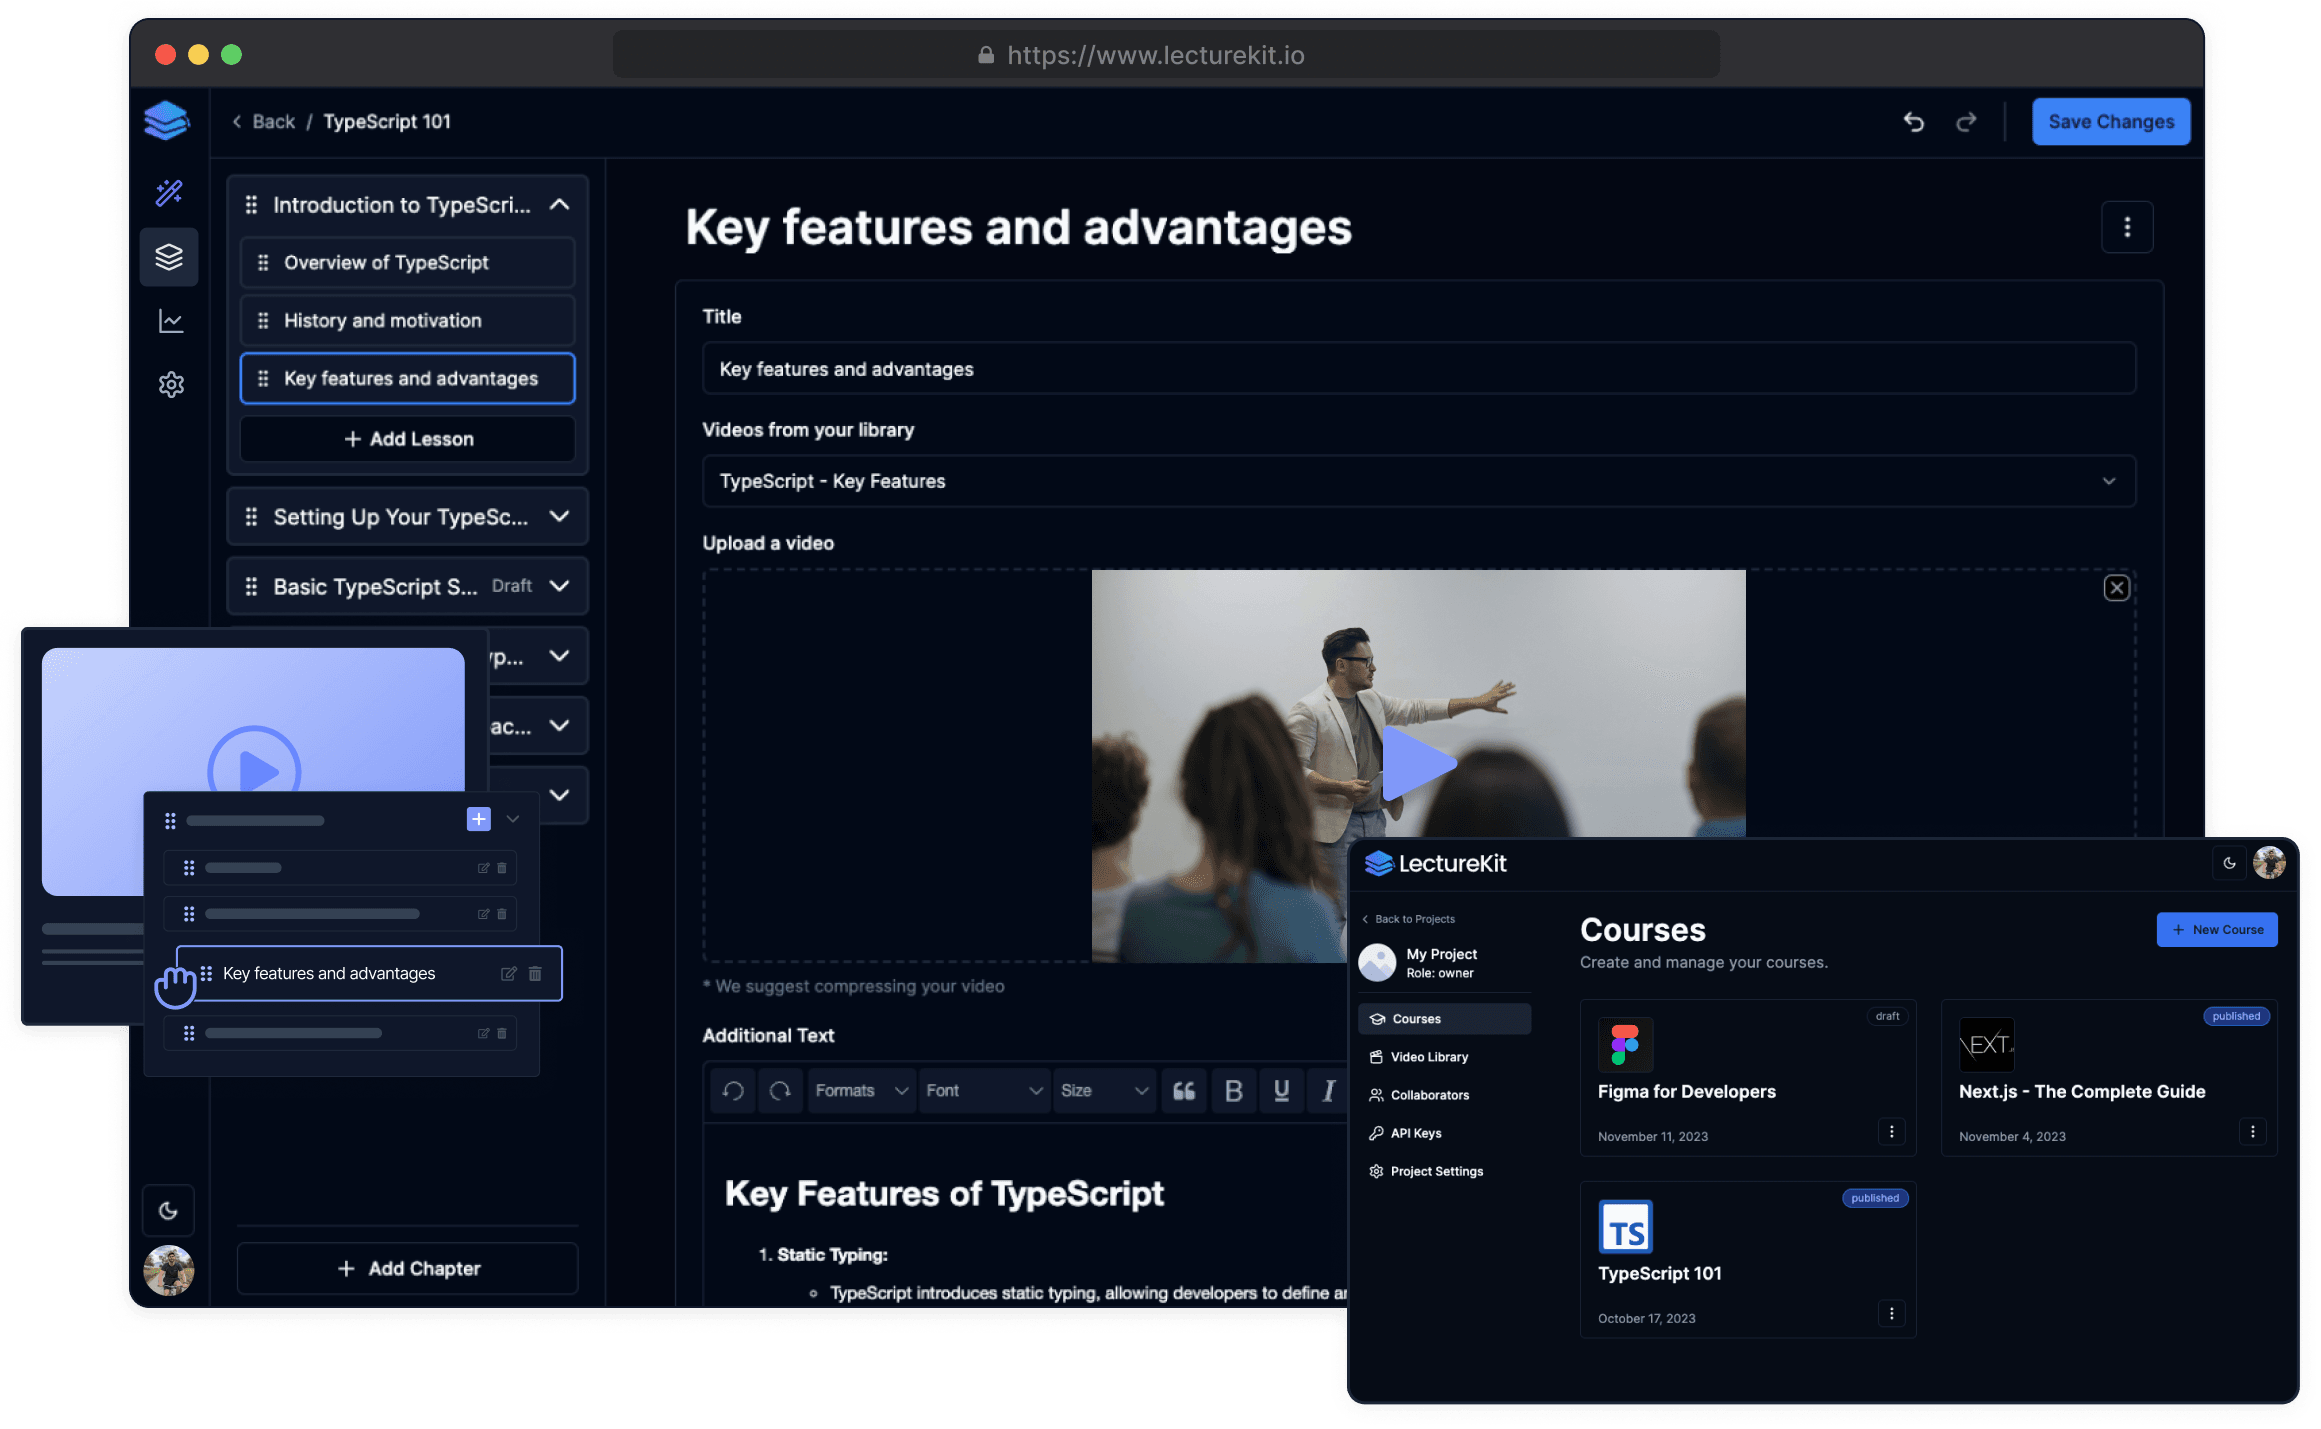Open the lesson three-dot options menu
Viewport: 2321px width, 1429px height.
click(x=2127, y=228)
